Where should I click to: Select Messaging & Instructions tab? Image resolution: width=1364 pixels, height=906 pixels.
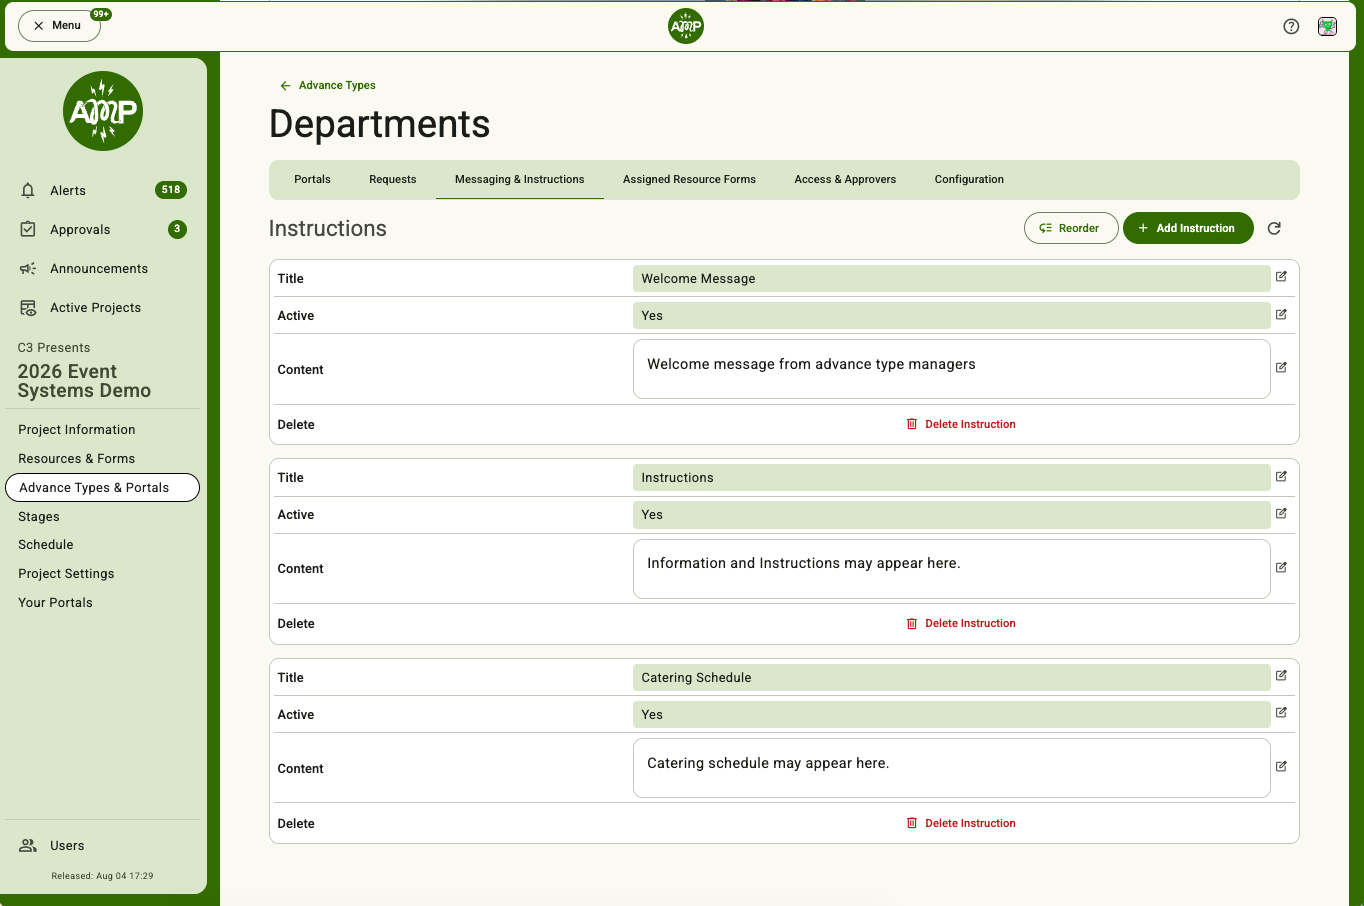click(520, 179)
